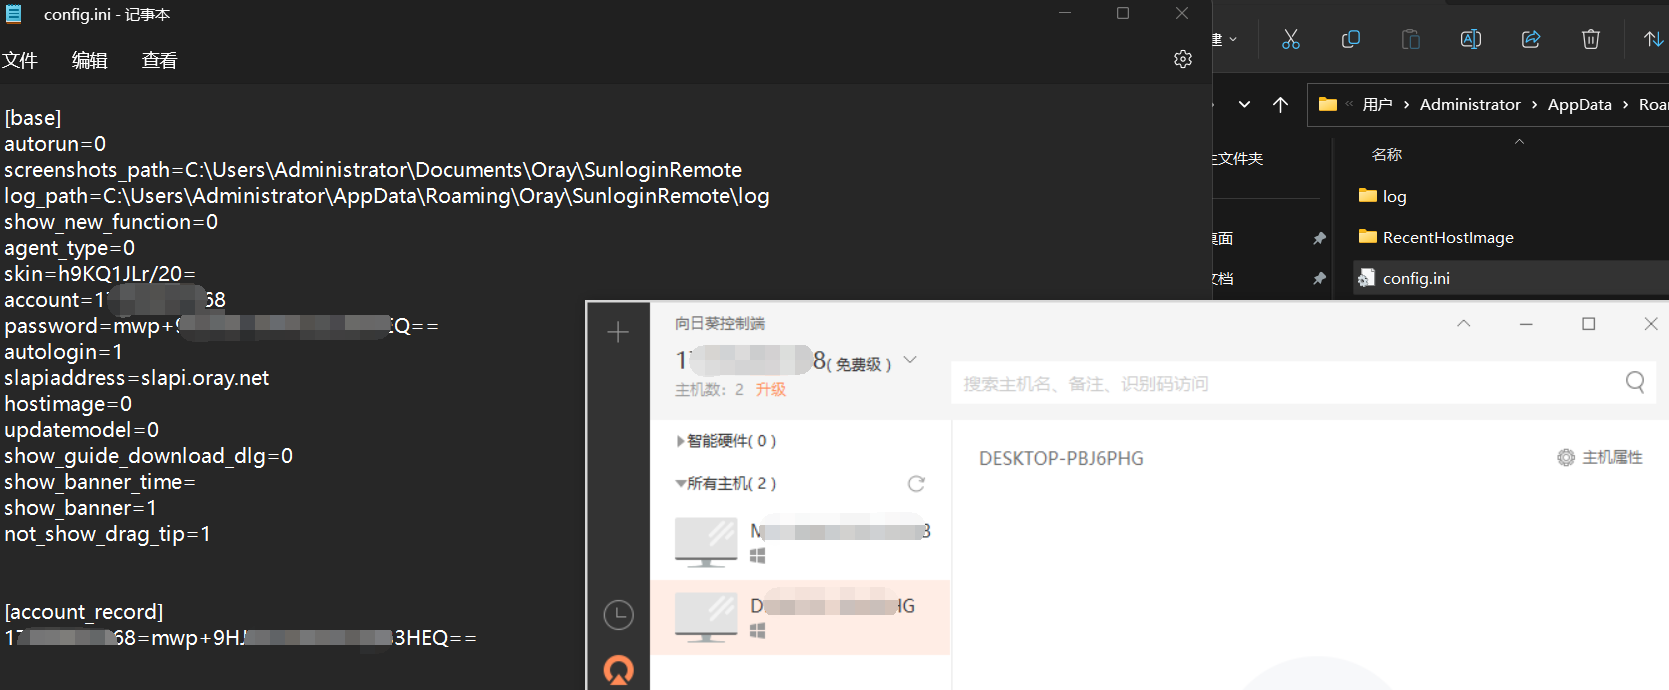Click the plus add icon in Sunlogin sidebar
The height and width of the screenshot is (690, 1669).
(x=618, y=332)
